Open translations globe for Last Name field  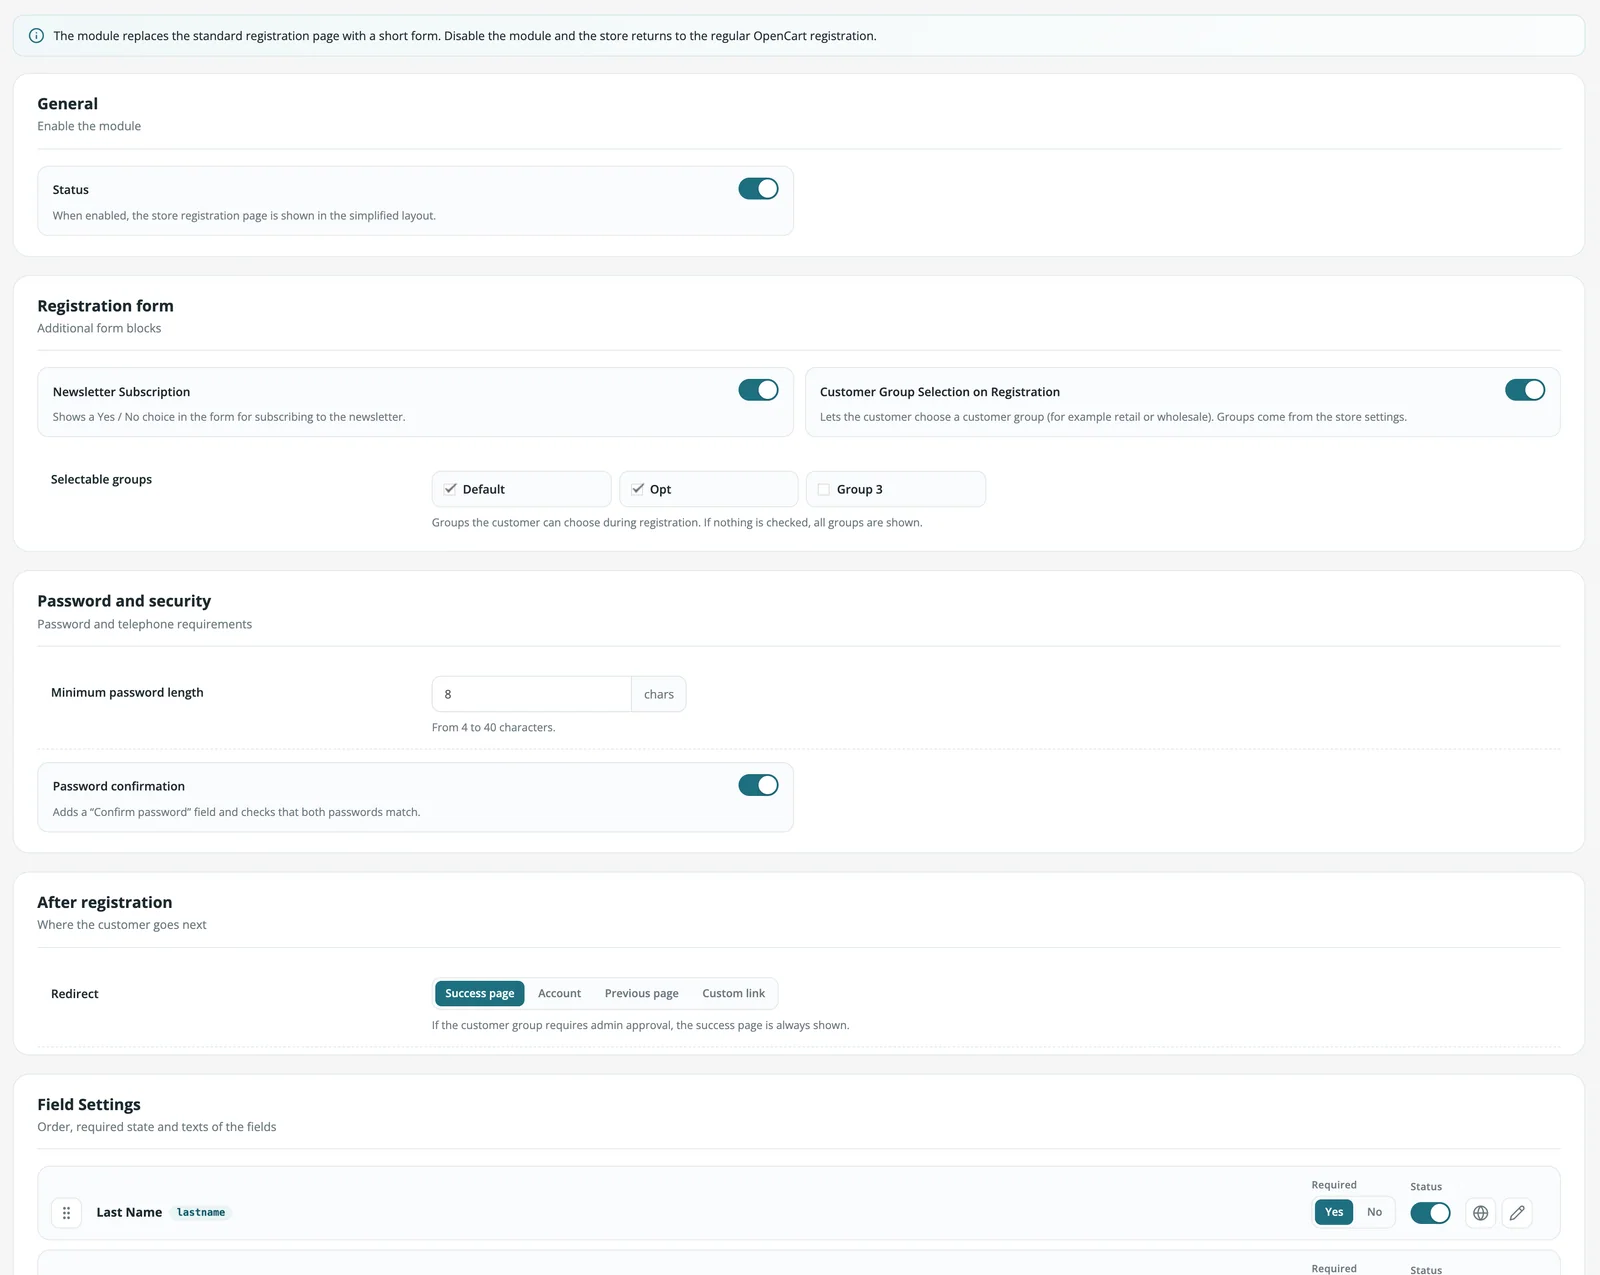(1481, 1213)
